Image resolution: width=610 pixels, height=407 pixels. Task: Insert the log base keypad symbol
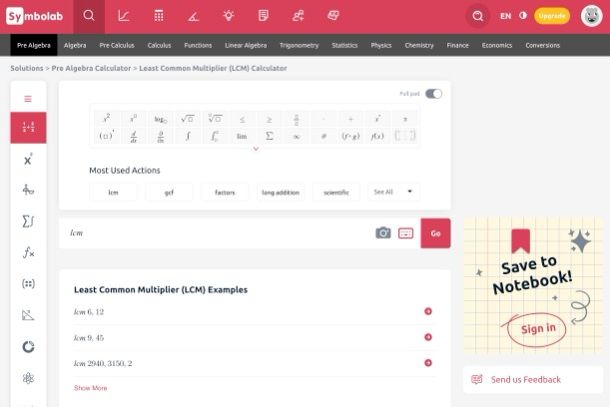coord(161,119)
